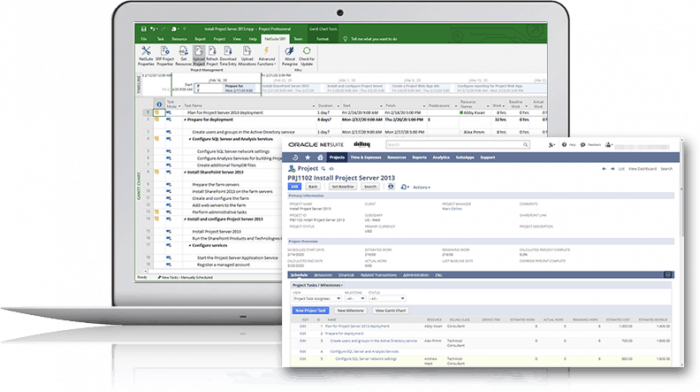This screenshot has width=700, height=392.
Task: Open the View dropdown Project Task Assignees
Action: (x=317, y=298)
